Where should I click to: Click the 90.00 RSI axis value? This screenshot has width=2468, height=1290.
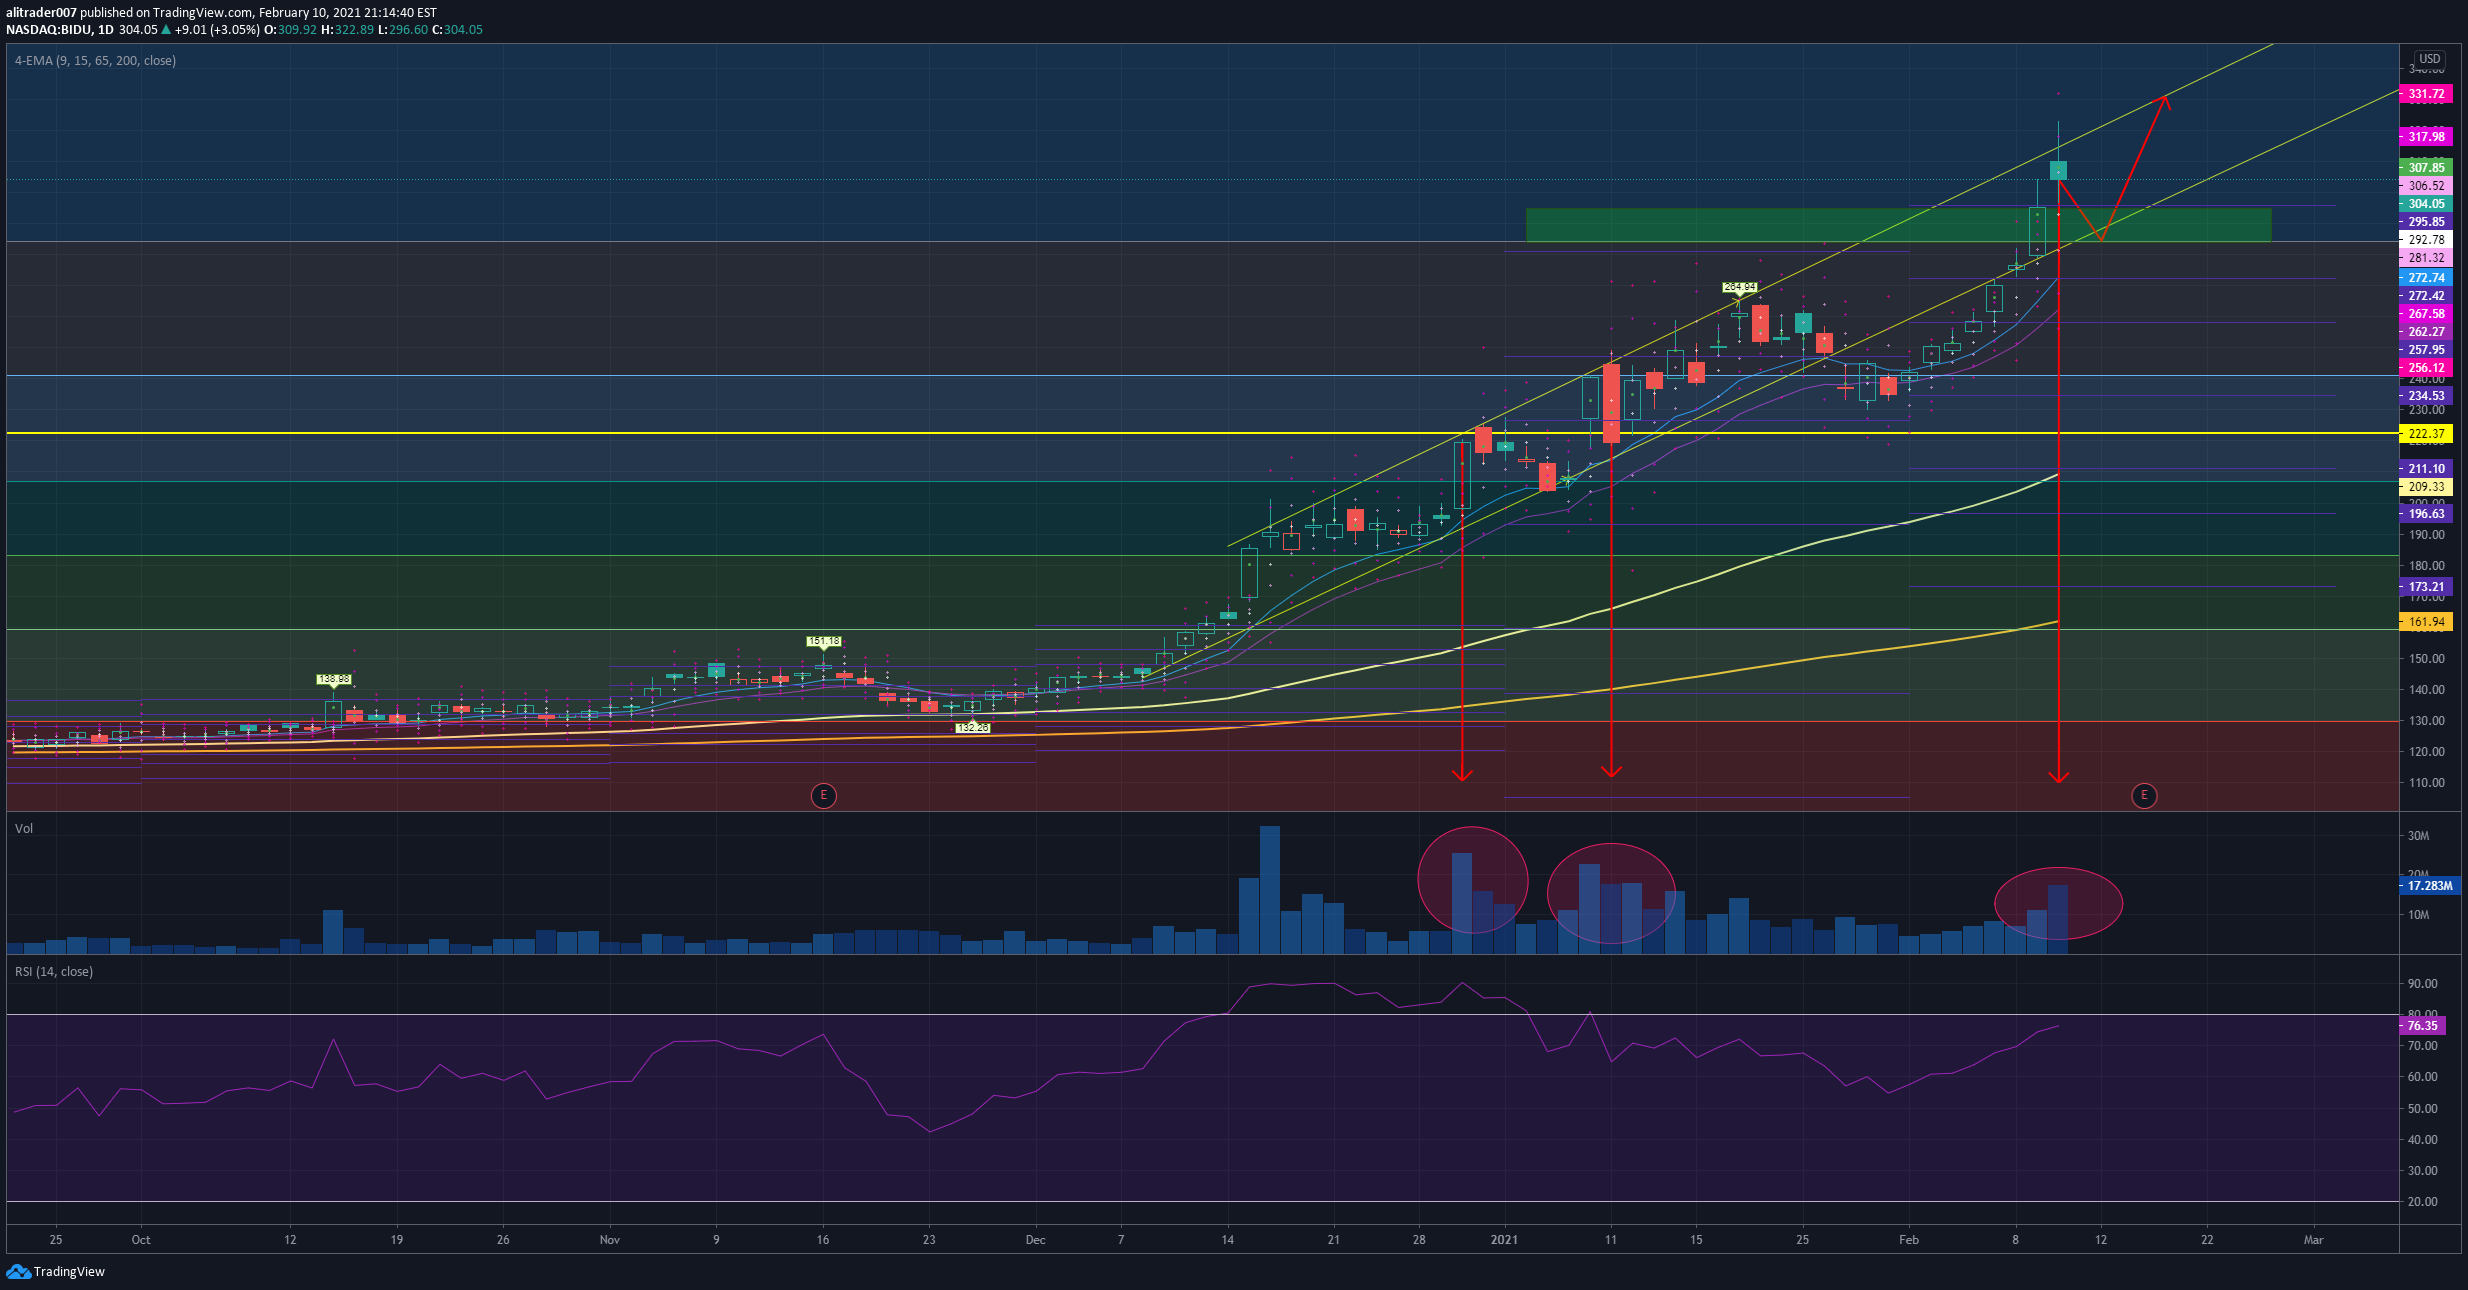pyautogui.click(x=2423, y=984)
